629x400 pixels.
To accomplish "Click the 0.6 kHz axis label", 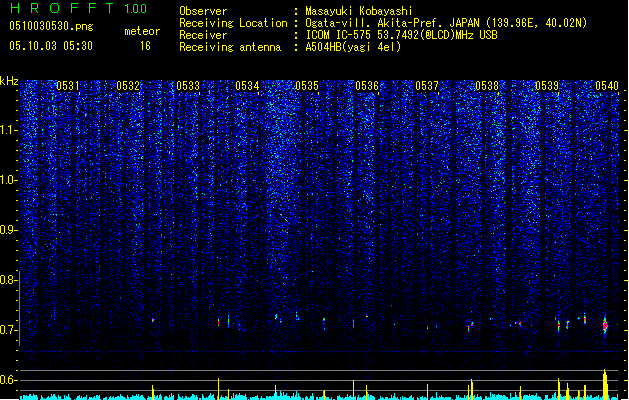I will 8,380.
